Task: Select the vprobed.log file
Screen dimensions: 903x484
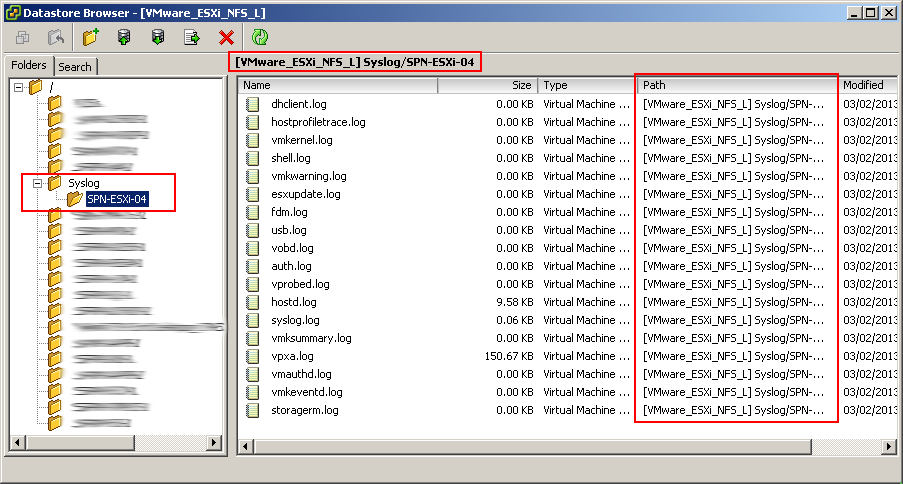Action: [300, 284]
